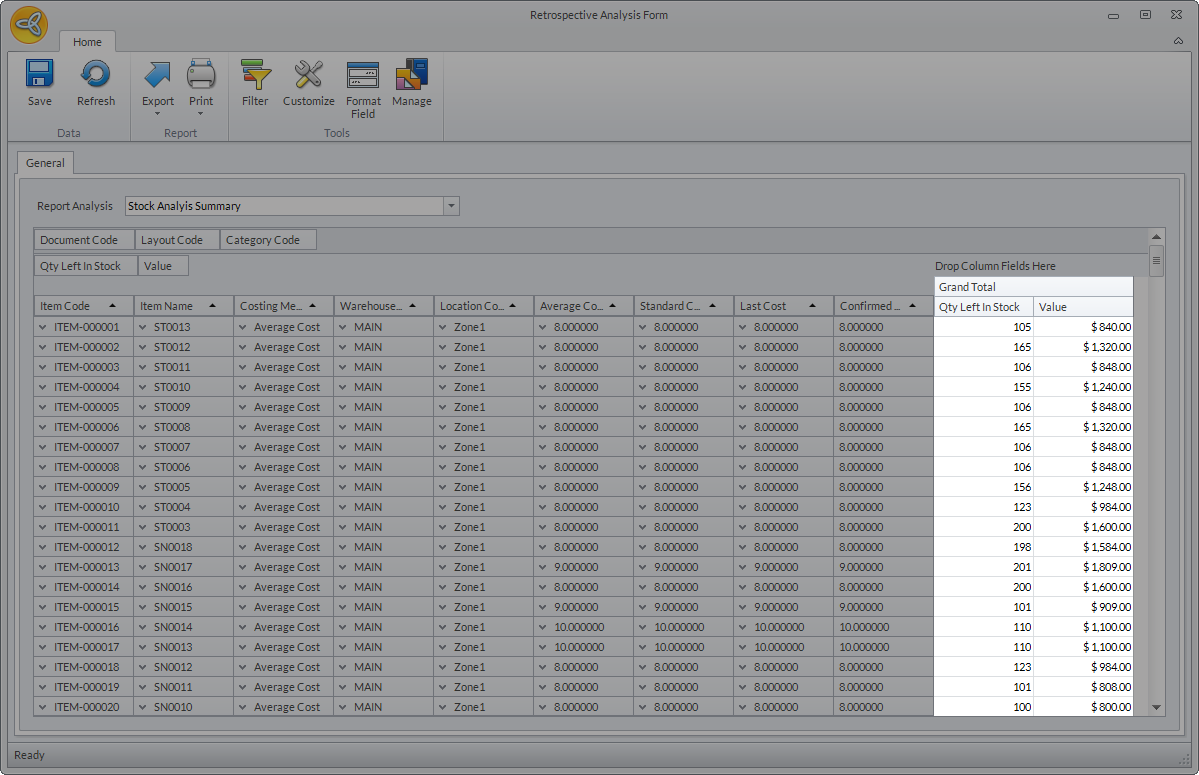Collapse the ribbon using the chevron

pos(1178,41)
